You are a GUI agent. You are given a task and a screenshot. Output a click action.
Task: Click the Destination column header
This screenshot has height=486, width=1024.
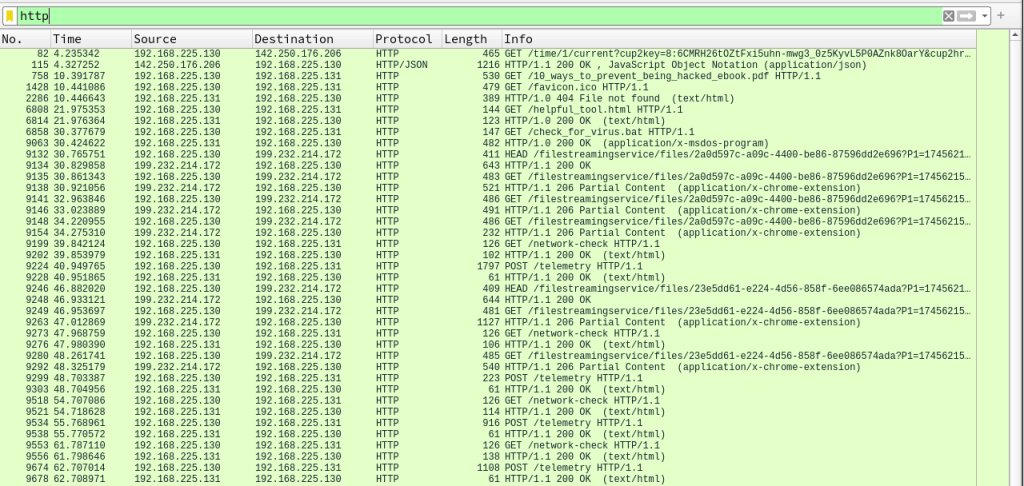click(312, 39)
